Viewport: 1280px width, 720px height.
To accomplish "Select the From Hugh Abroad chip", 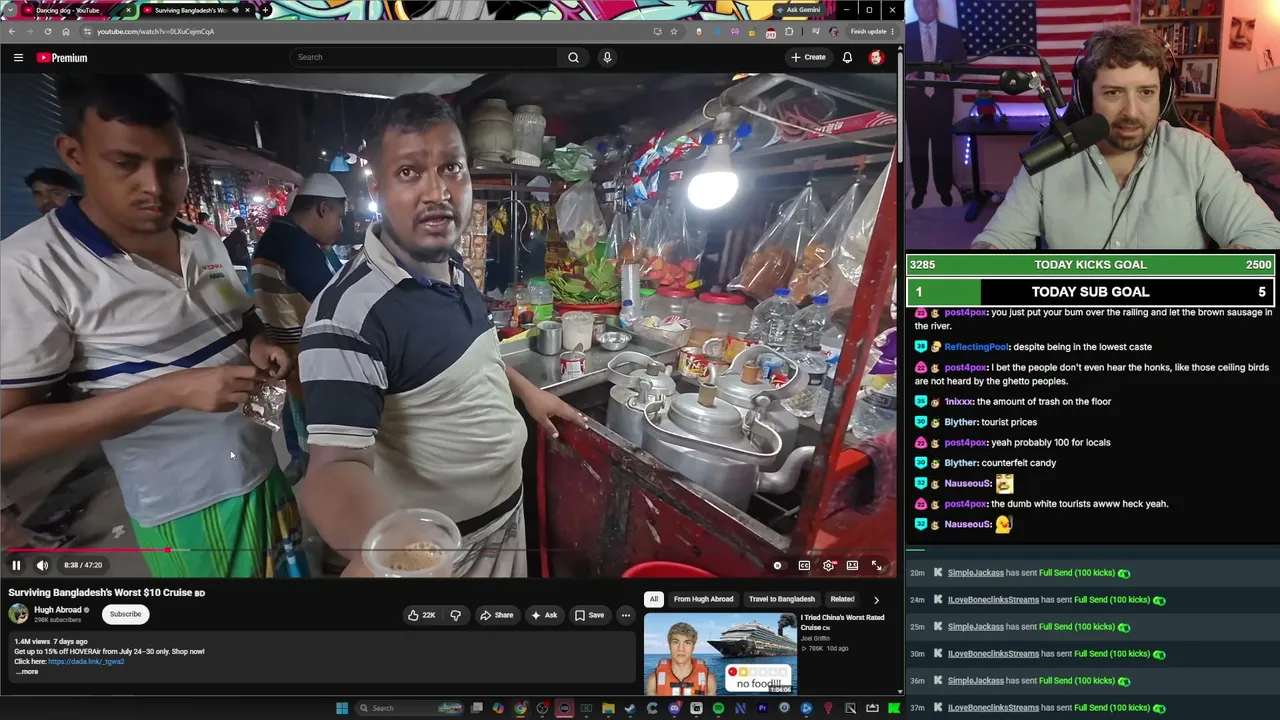I will coord(703,599).
